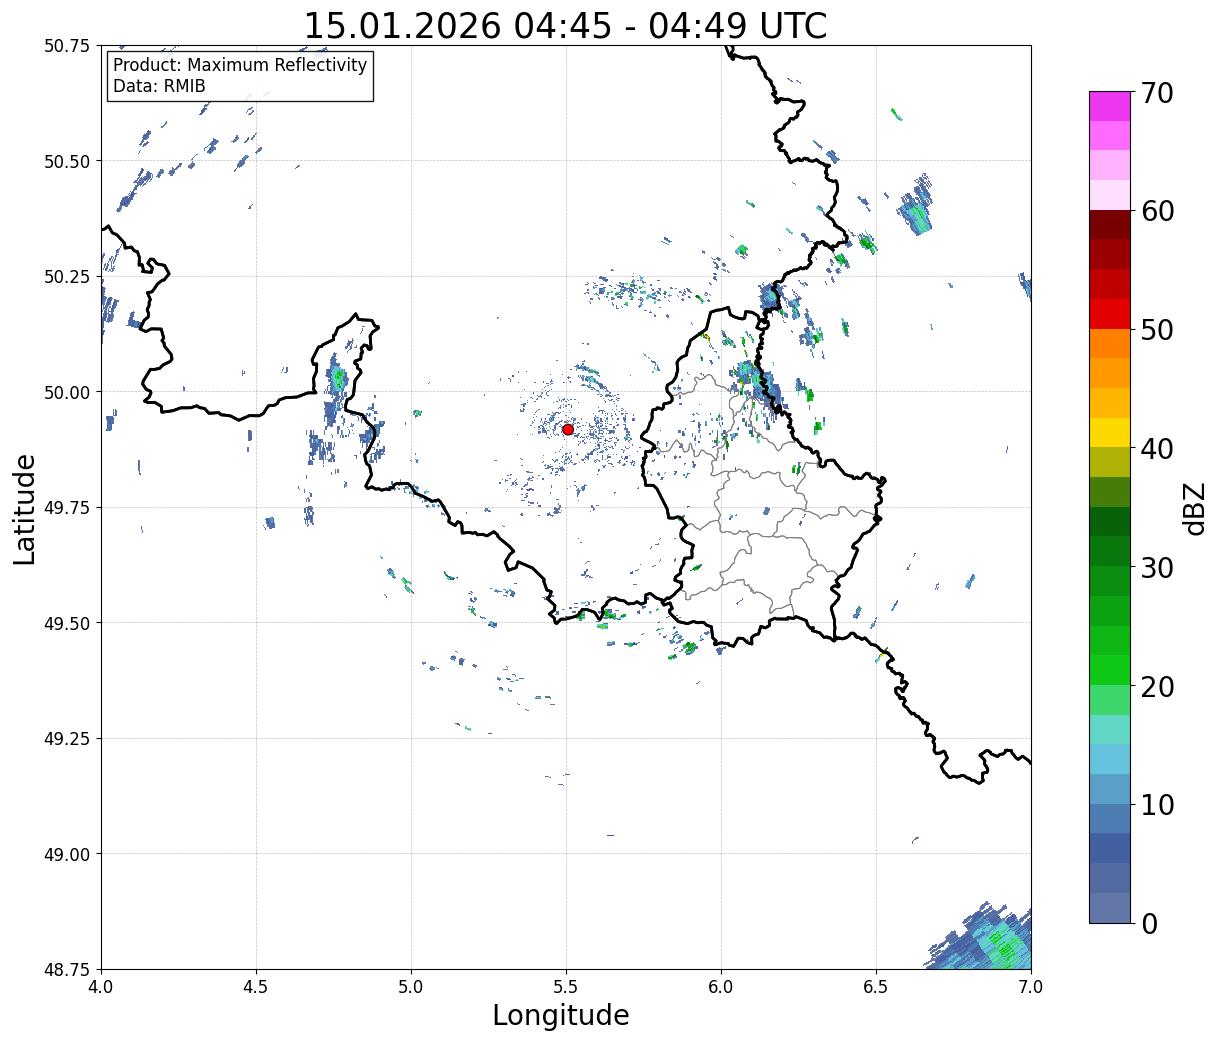Click the magenta 70 dBZ colorbar segment
The image size is (1219, 1040).
point(1109,106)
